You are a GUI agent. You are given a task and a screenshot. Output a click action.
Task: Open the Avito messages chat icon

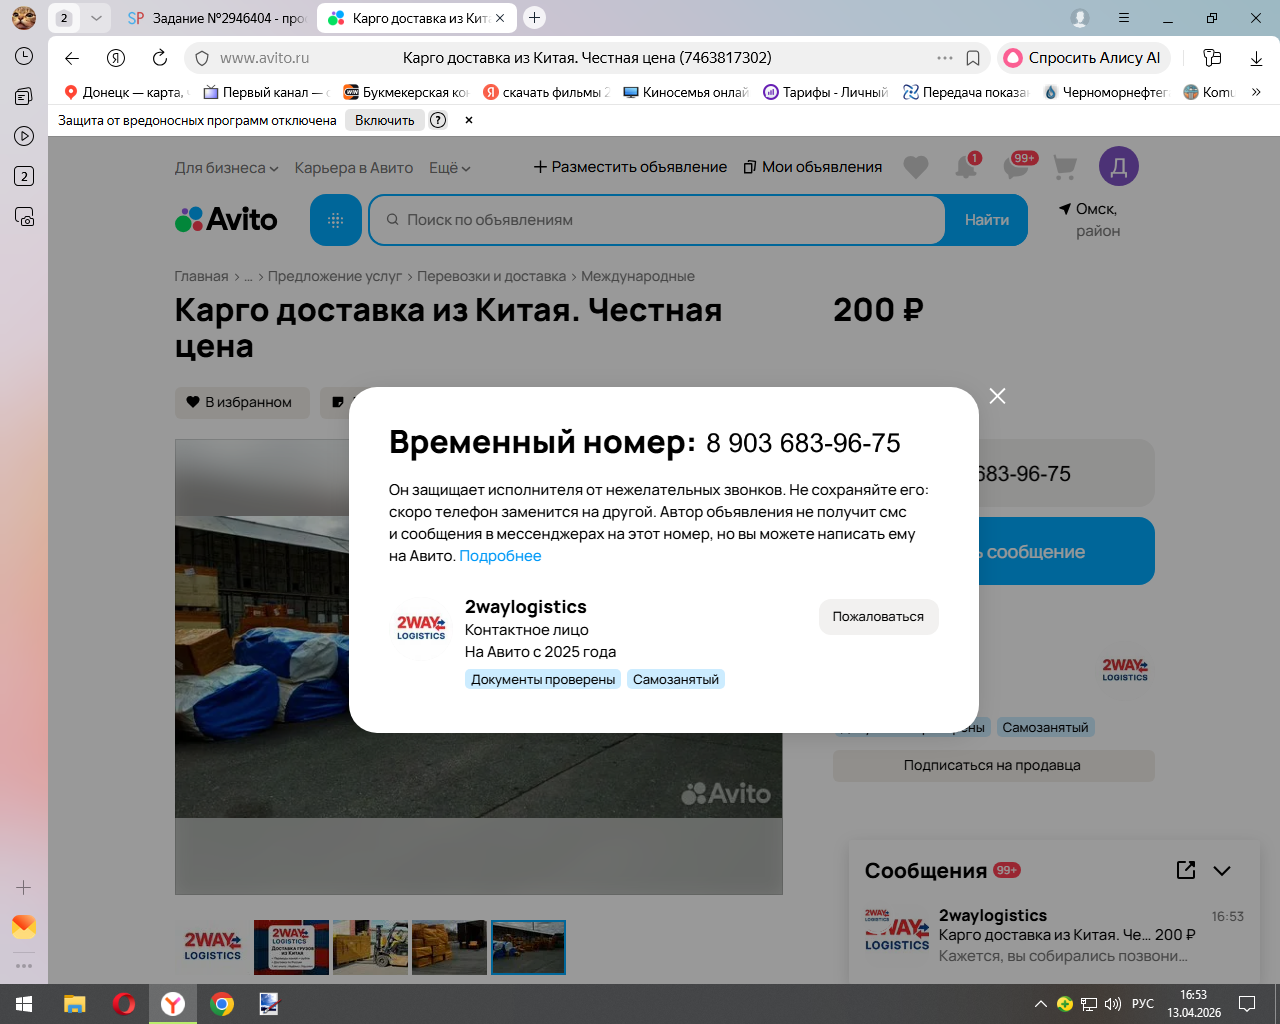pyautogui.click(x=1015, y=167)
